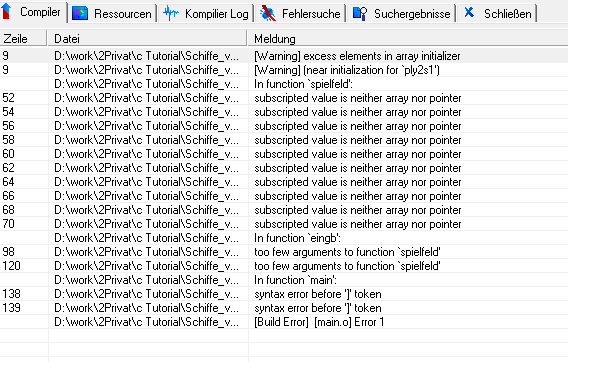The image size is (603, 381).
Task: Sort by the Zeile column header
Action: (x=23, y=38)
